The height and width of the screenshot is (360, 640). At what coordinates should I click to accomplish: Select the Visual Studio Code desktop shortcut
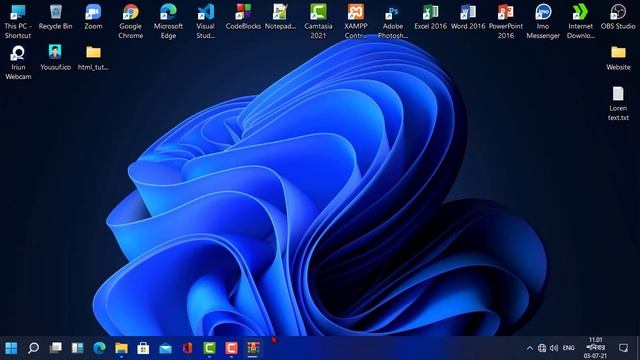tap(206, 21)
